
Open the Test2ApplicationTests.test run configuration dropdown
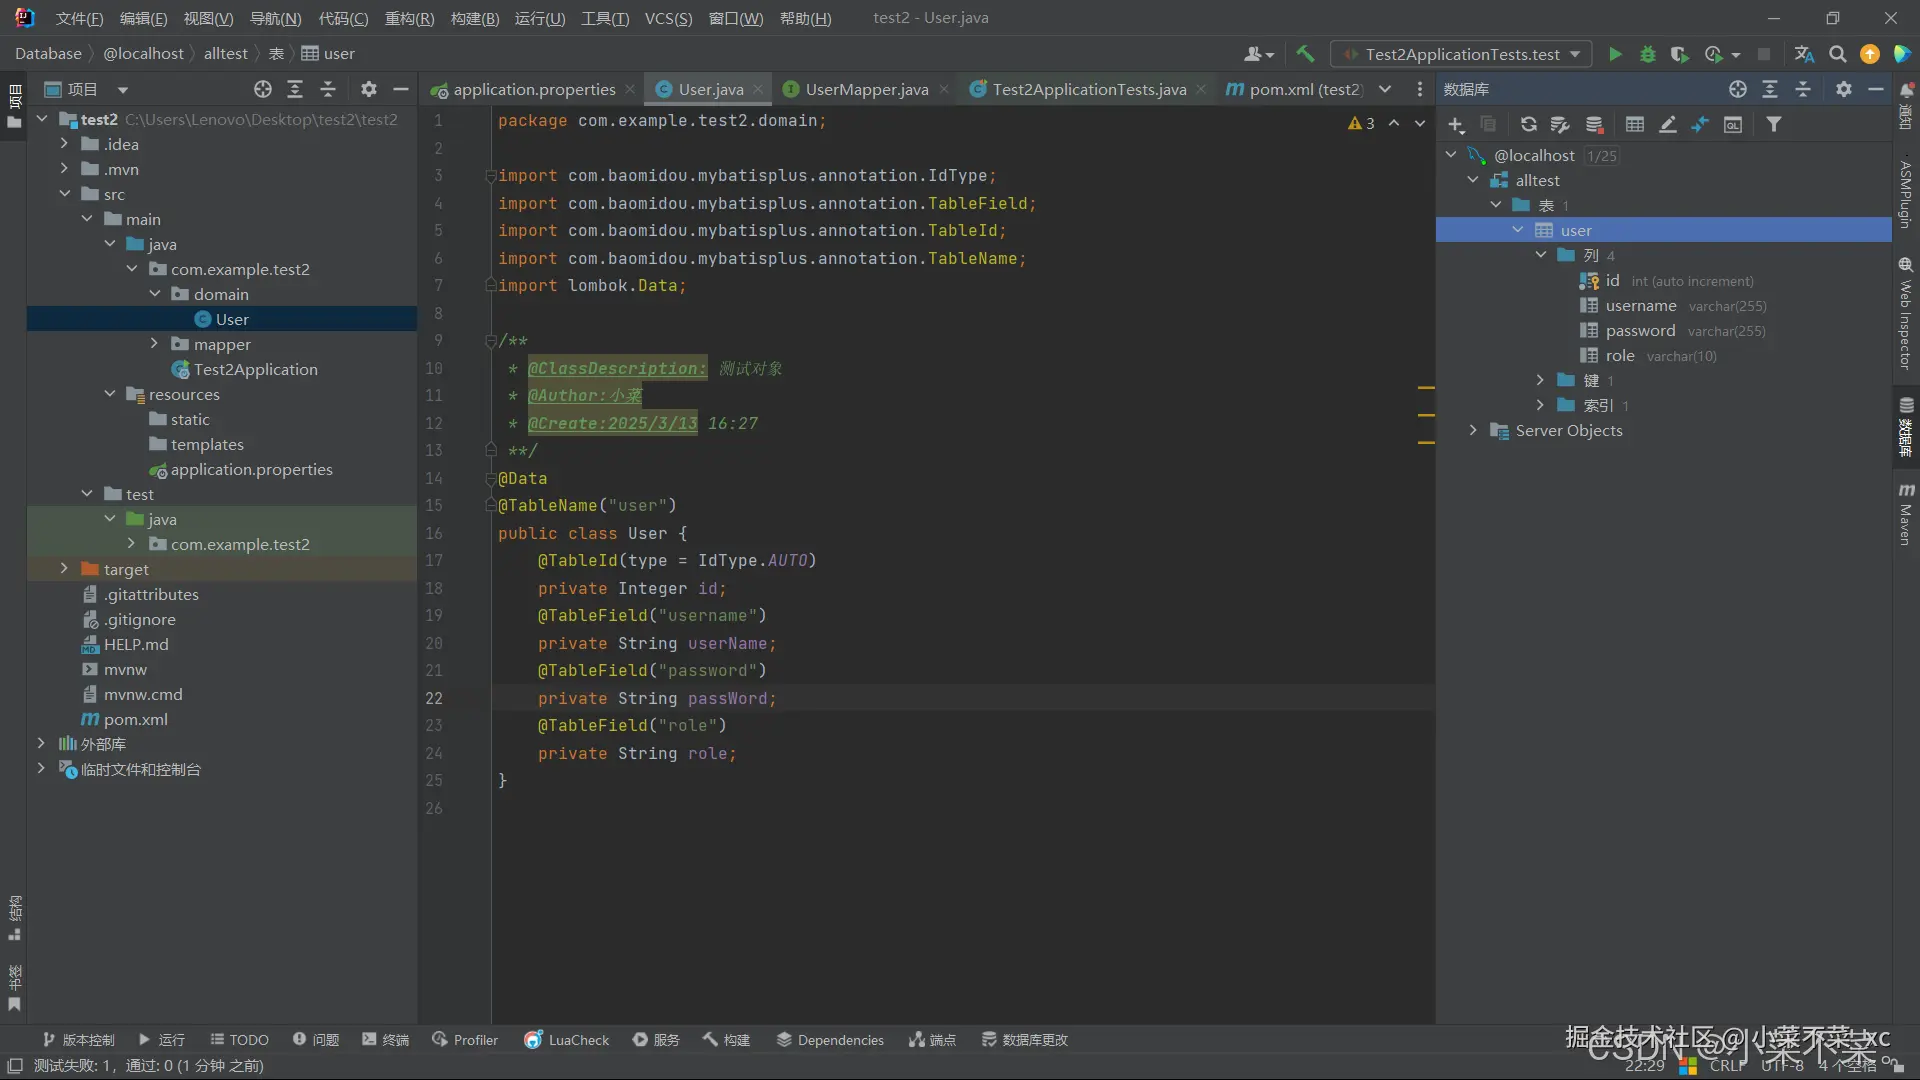tap(1462, 54)
